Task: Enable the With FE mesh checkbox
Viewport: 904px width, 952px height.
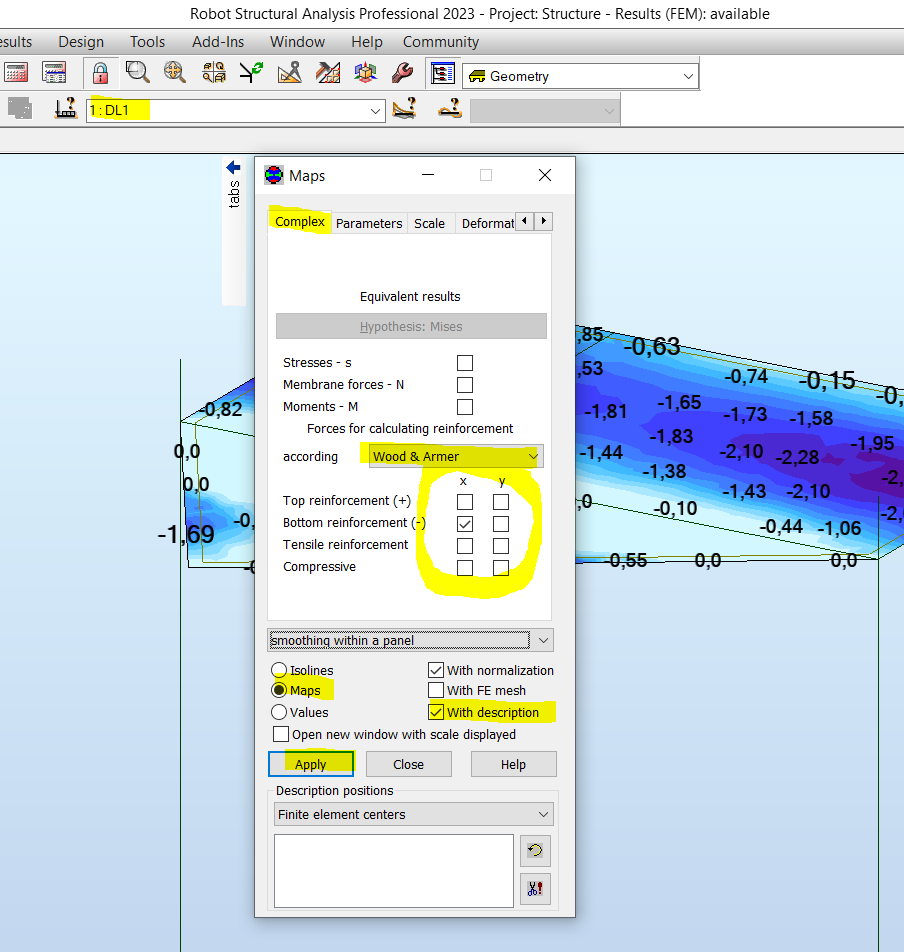Action: click(x=436, y=690)
